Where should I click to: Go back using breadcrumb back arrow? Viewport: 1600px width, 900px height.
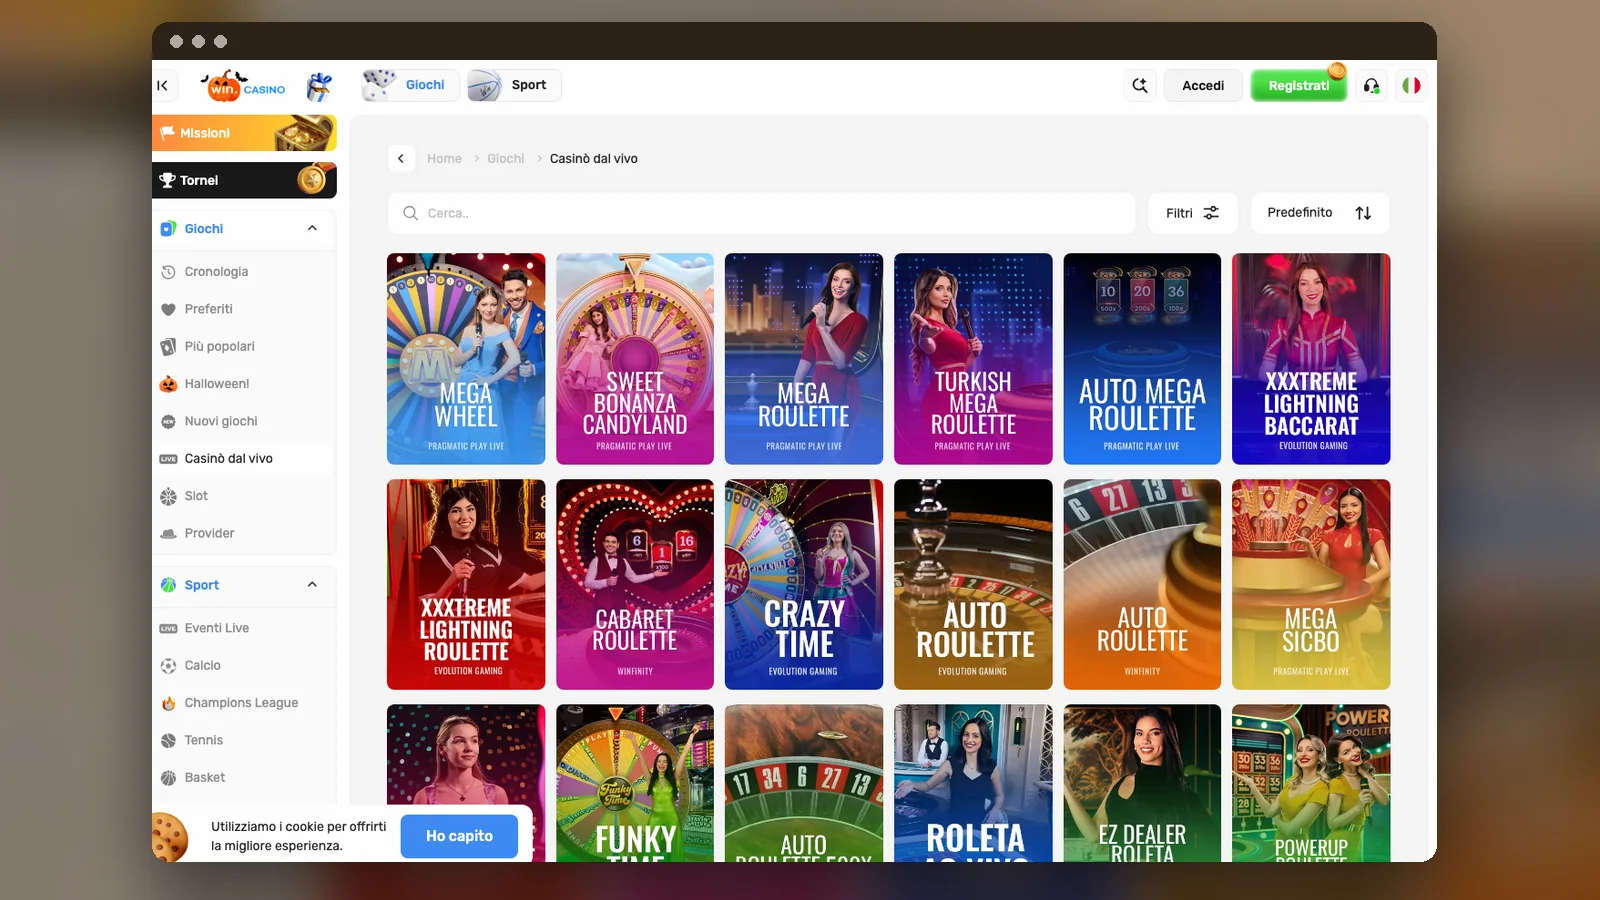tap(401, 158)
